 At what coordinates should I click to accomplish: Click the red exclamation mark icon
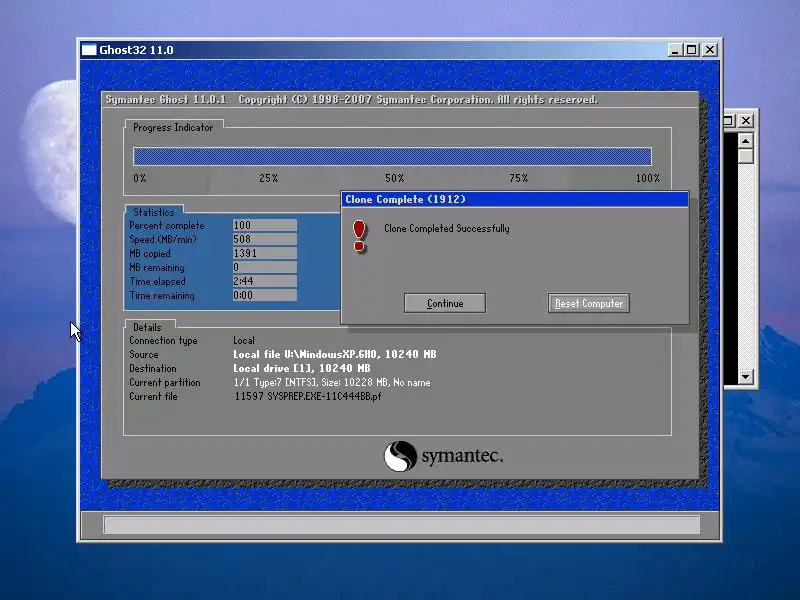click(x=359, y=236)
